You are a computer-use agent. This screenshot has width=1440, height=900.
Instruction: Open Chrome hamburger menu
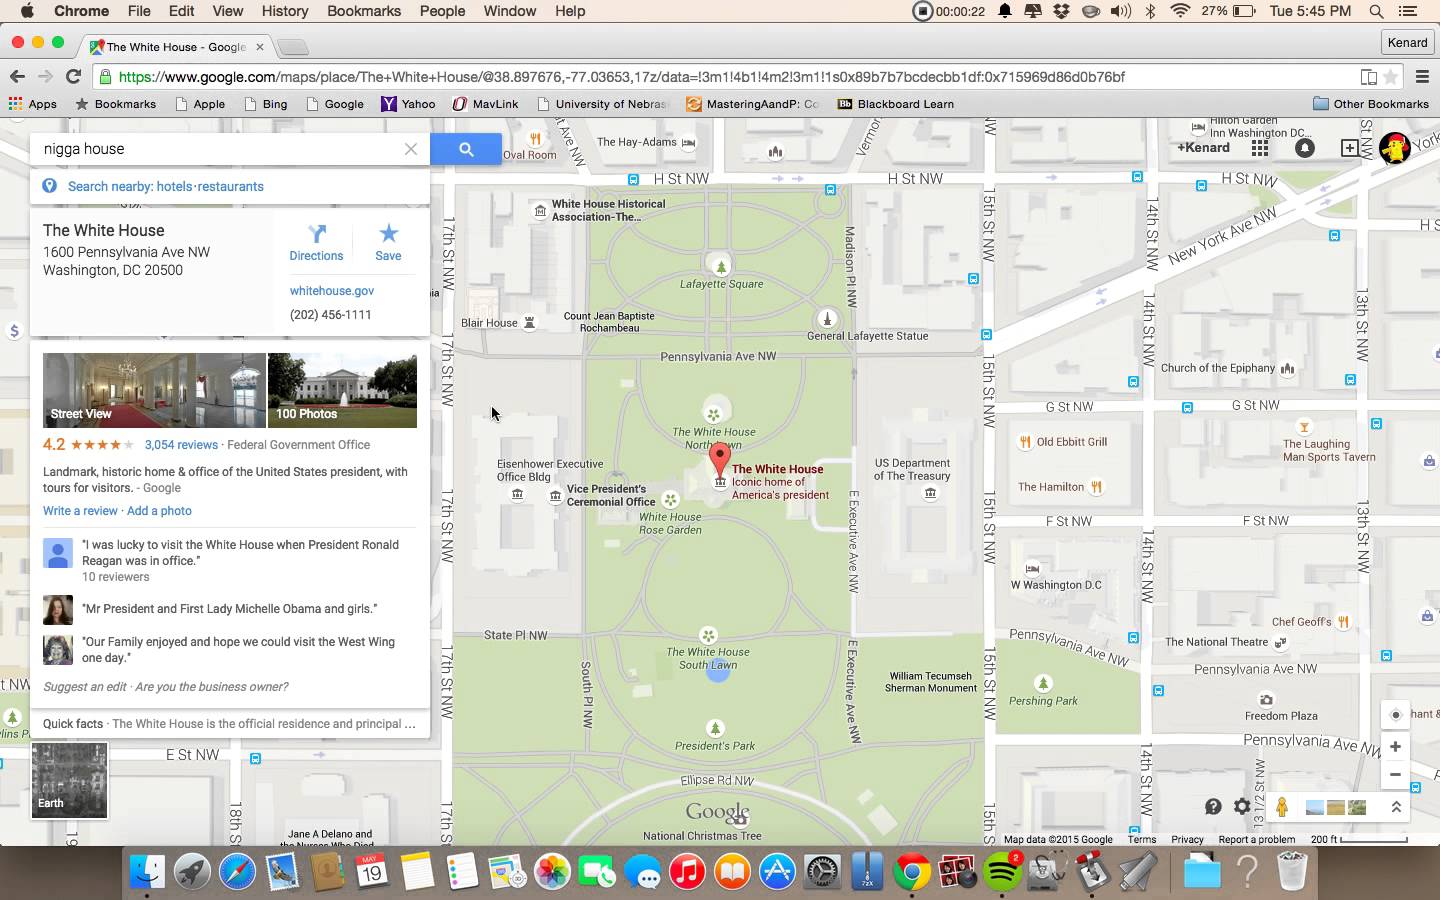(x=1421, y=77)
